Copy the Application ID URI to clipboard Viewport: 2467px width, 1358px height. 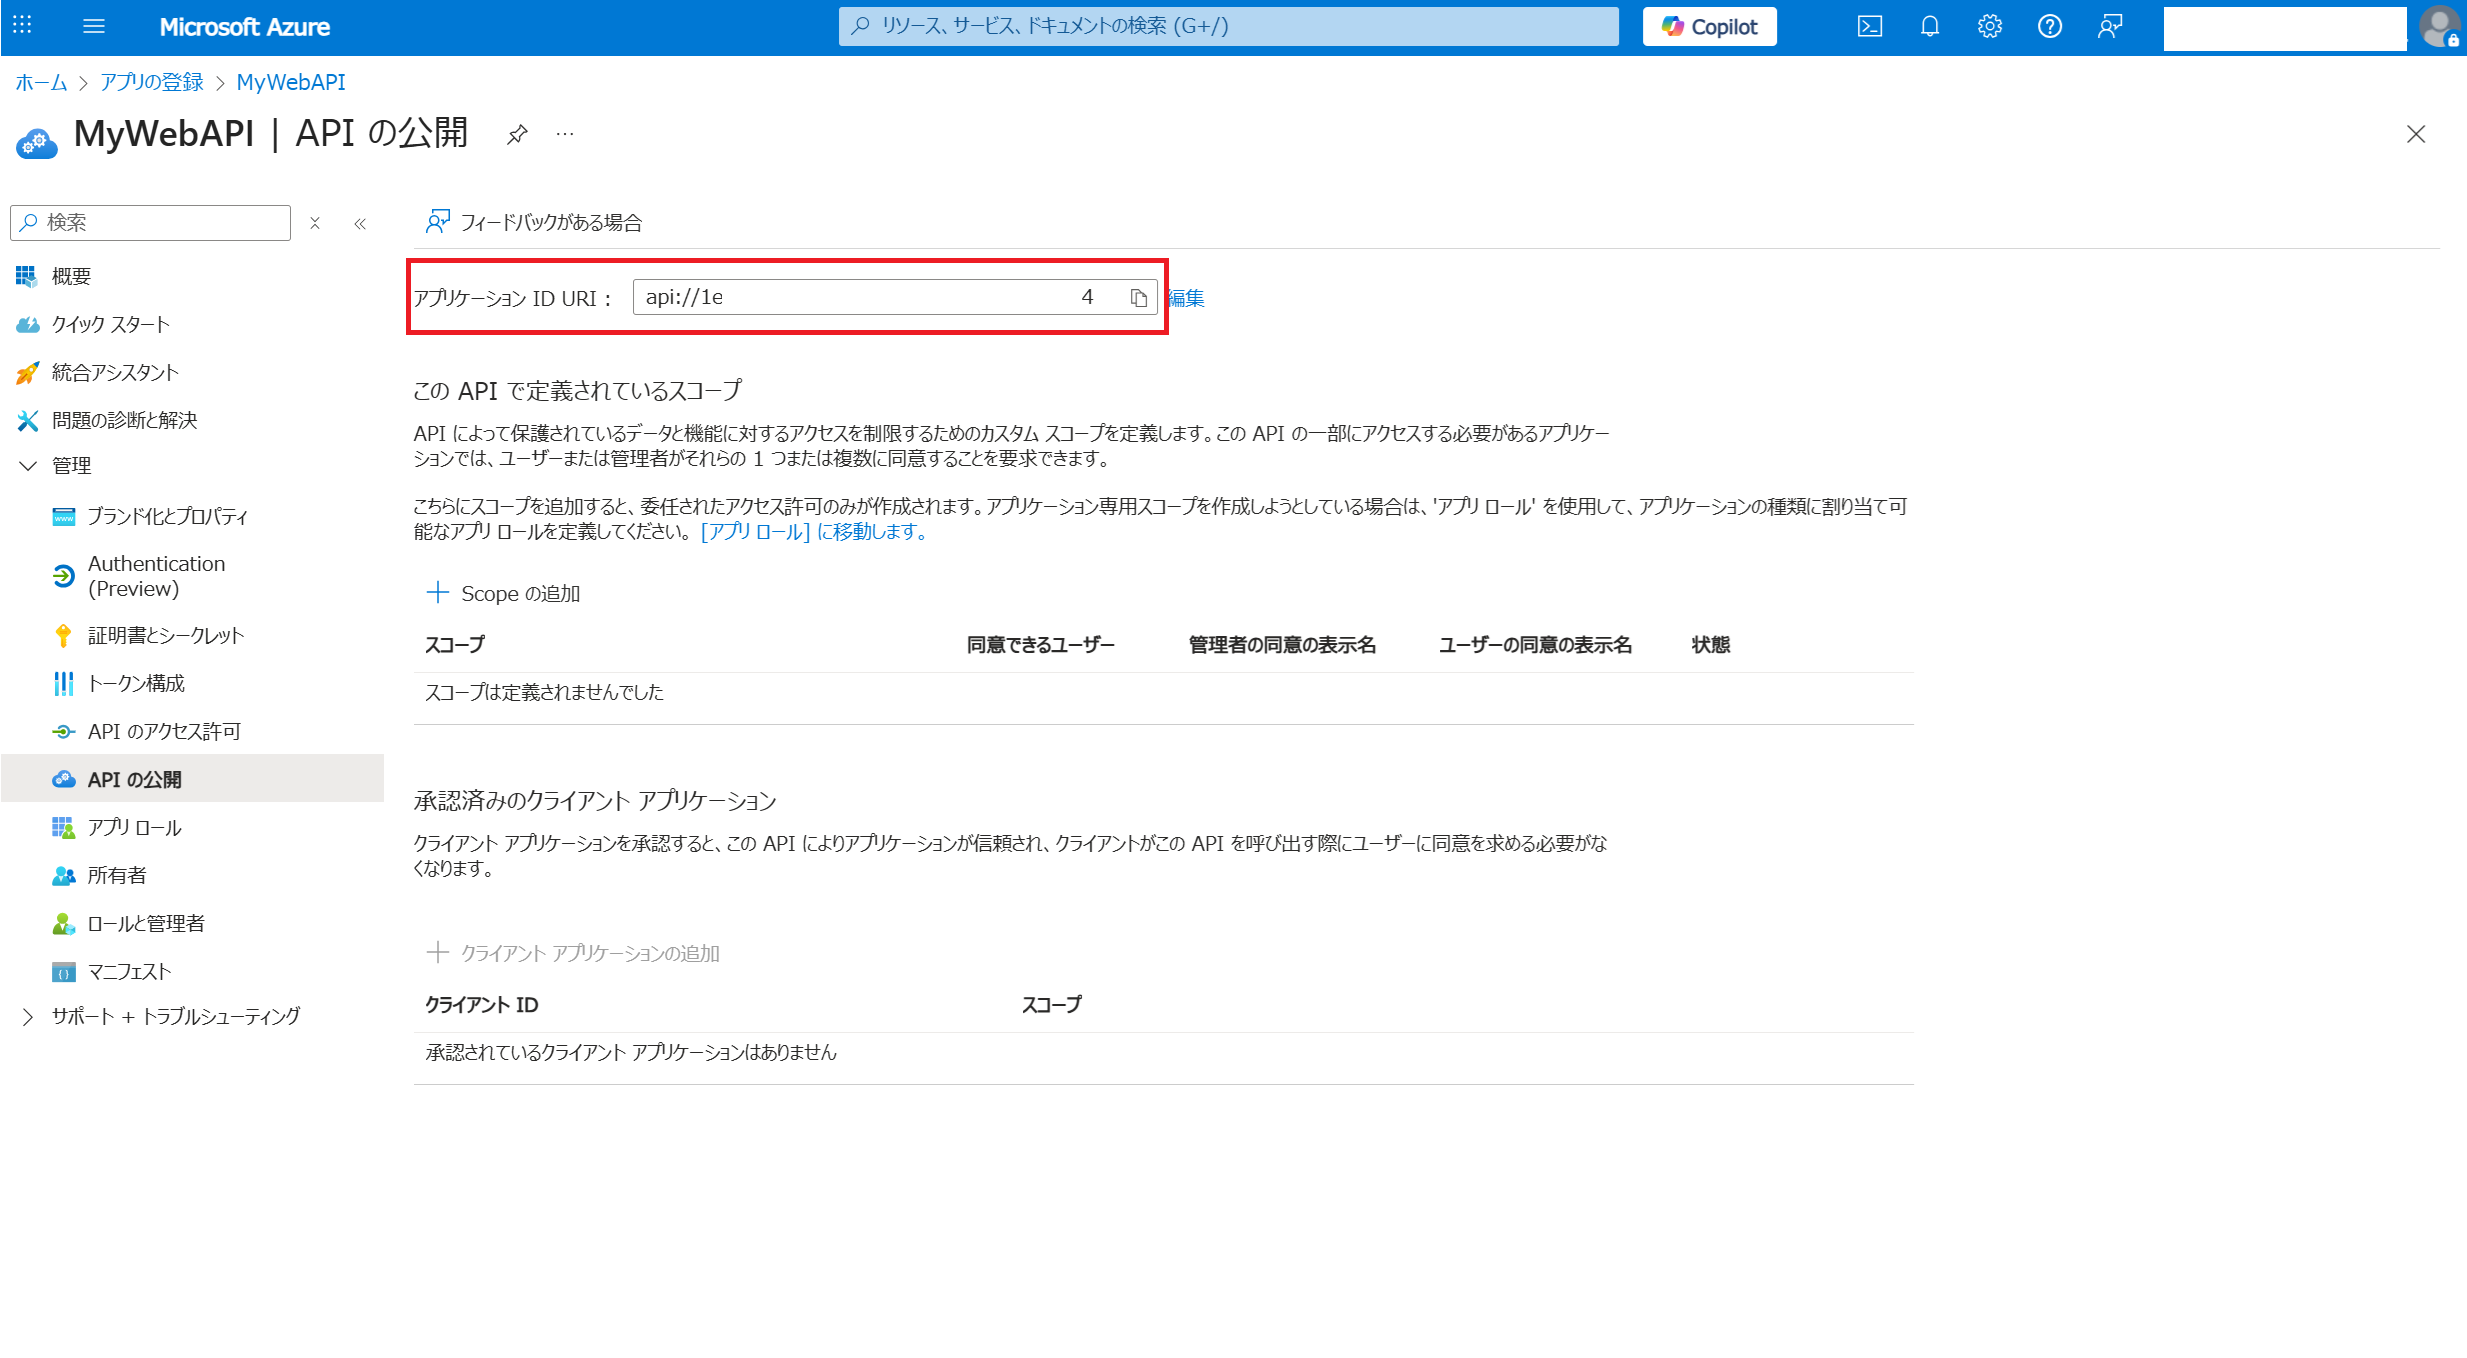click(x=1138, y=298)
